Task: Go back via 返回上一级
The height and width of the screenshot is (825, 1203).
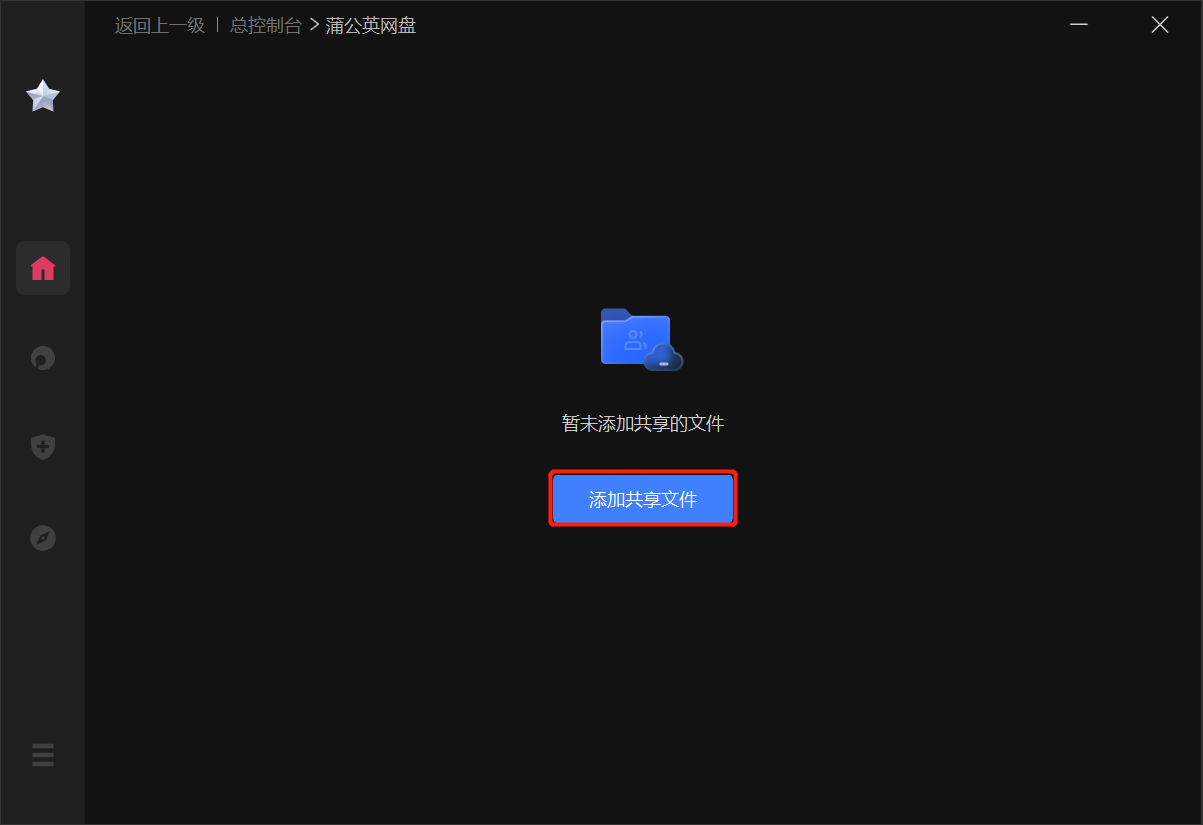Action: (160, 26)
